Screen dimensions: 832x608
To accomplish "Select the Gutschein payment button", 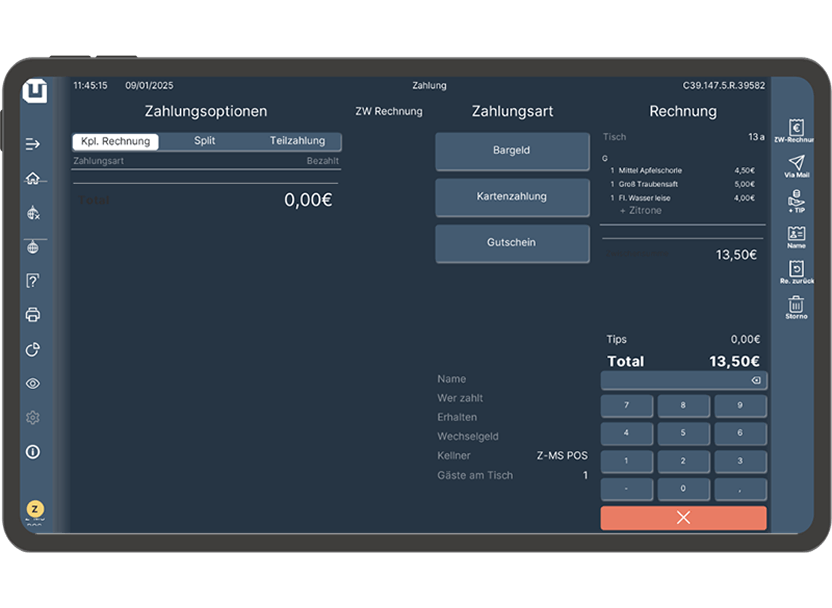I will pos(512,243).
